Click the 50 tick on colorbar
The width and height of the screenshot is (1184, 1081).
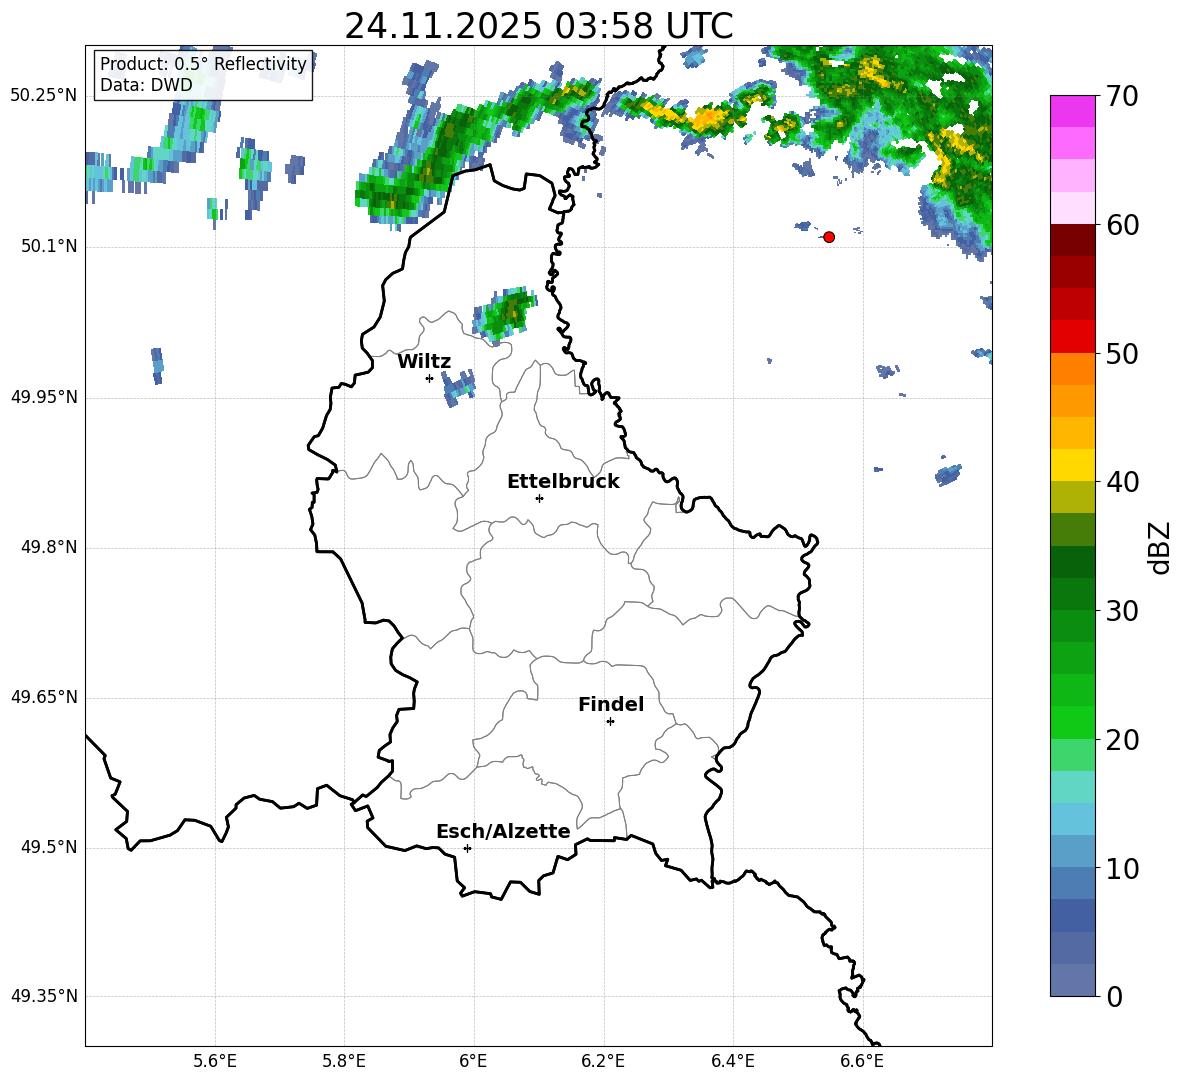[x=1122, y=354]
